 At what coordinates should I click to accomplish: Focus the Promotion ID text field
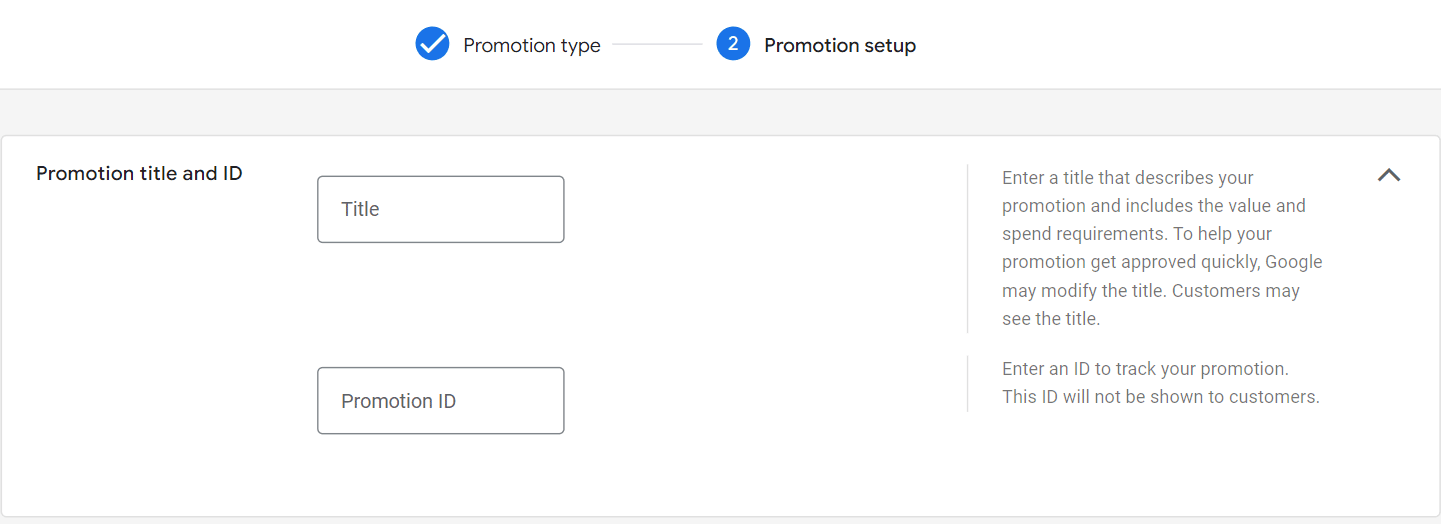pyautogui.click(x=441, y=401)
